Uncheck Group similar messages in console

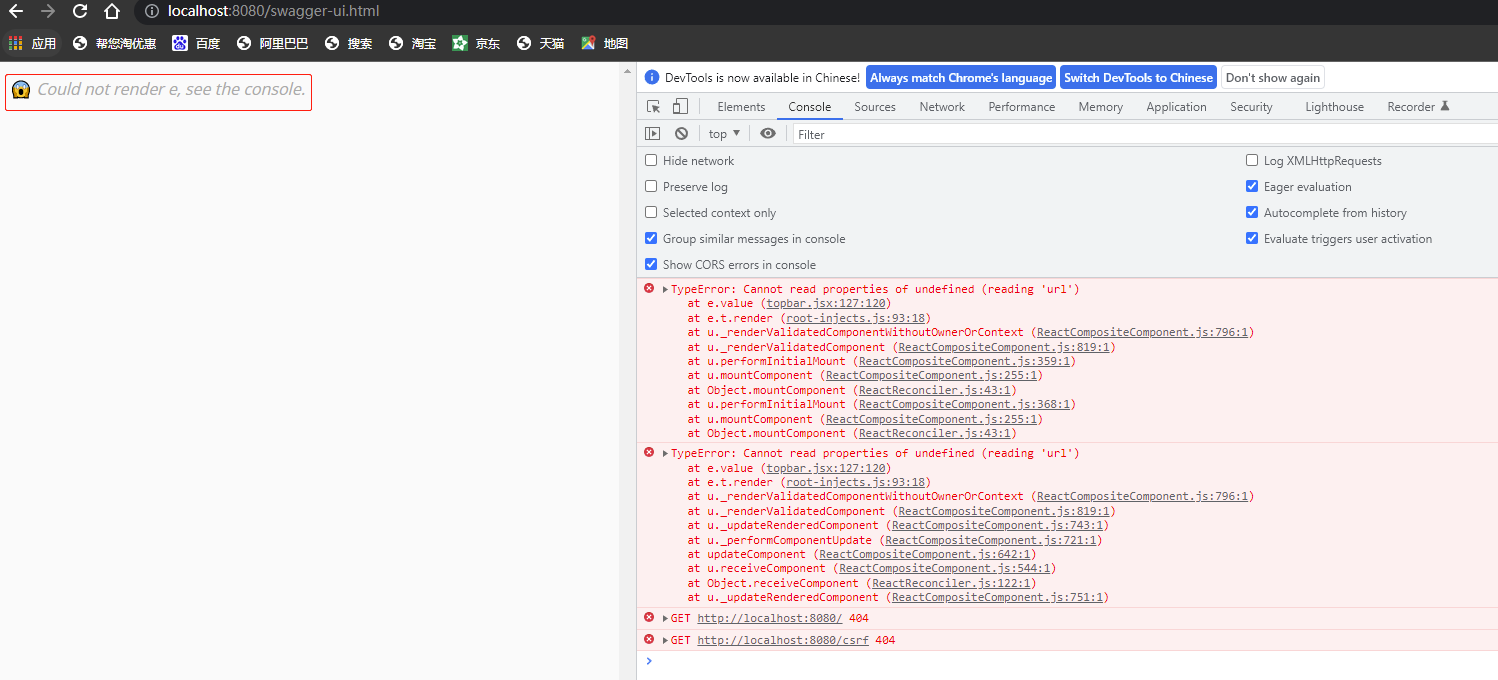tap(651, 238)
